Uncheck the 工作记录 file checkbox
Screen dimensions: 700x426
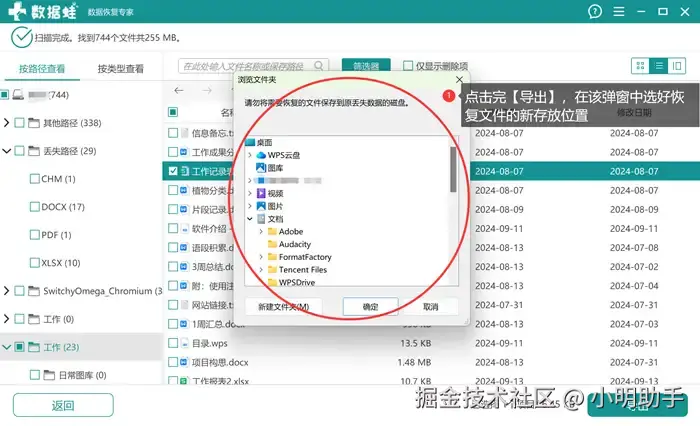pyautogui.click(x=173, y=171)
